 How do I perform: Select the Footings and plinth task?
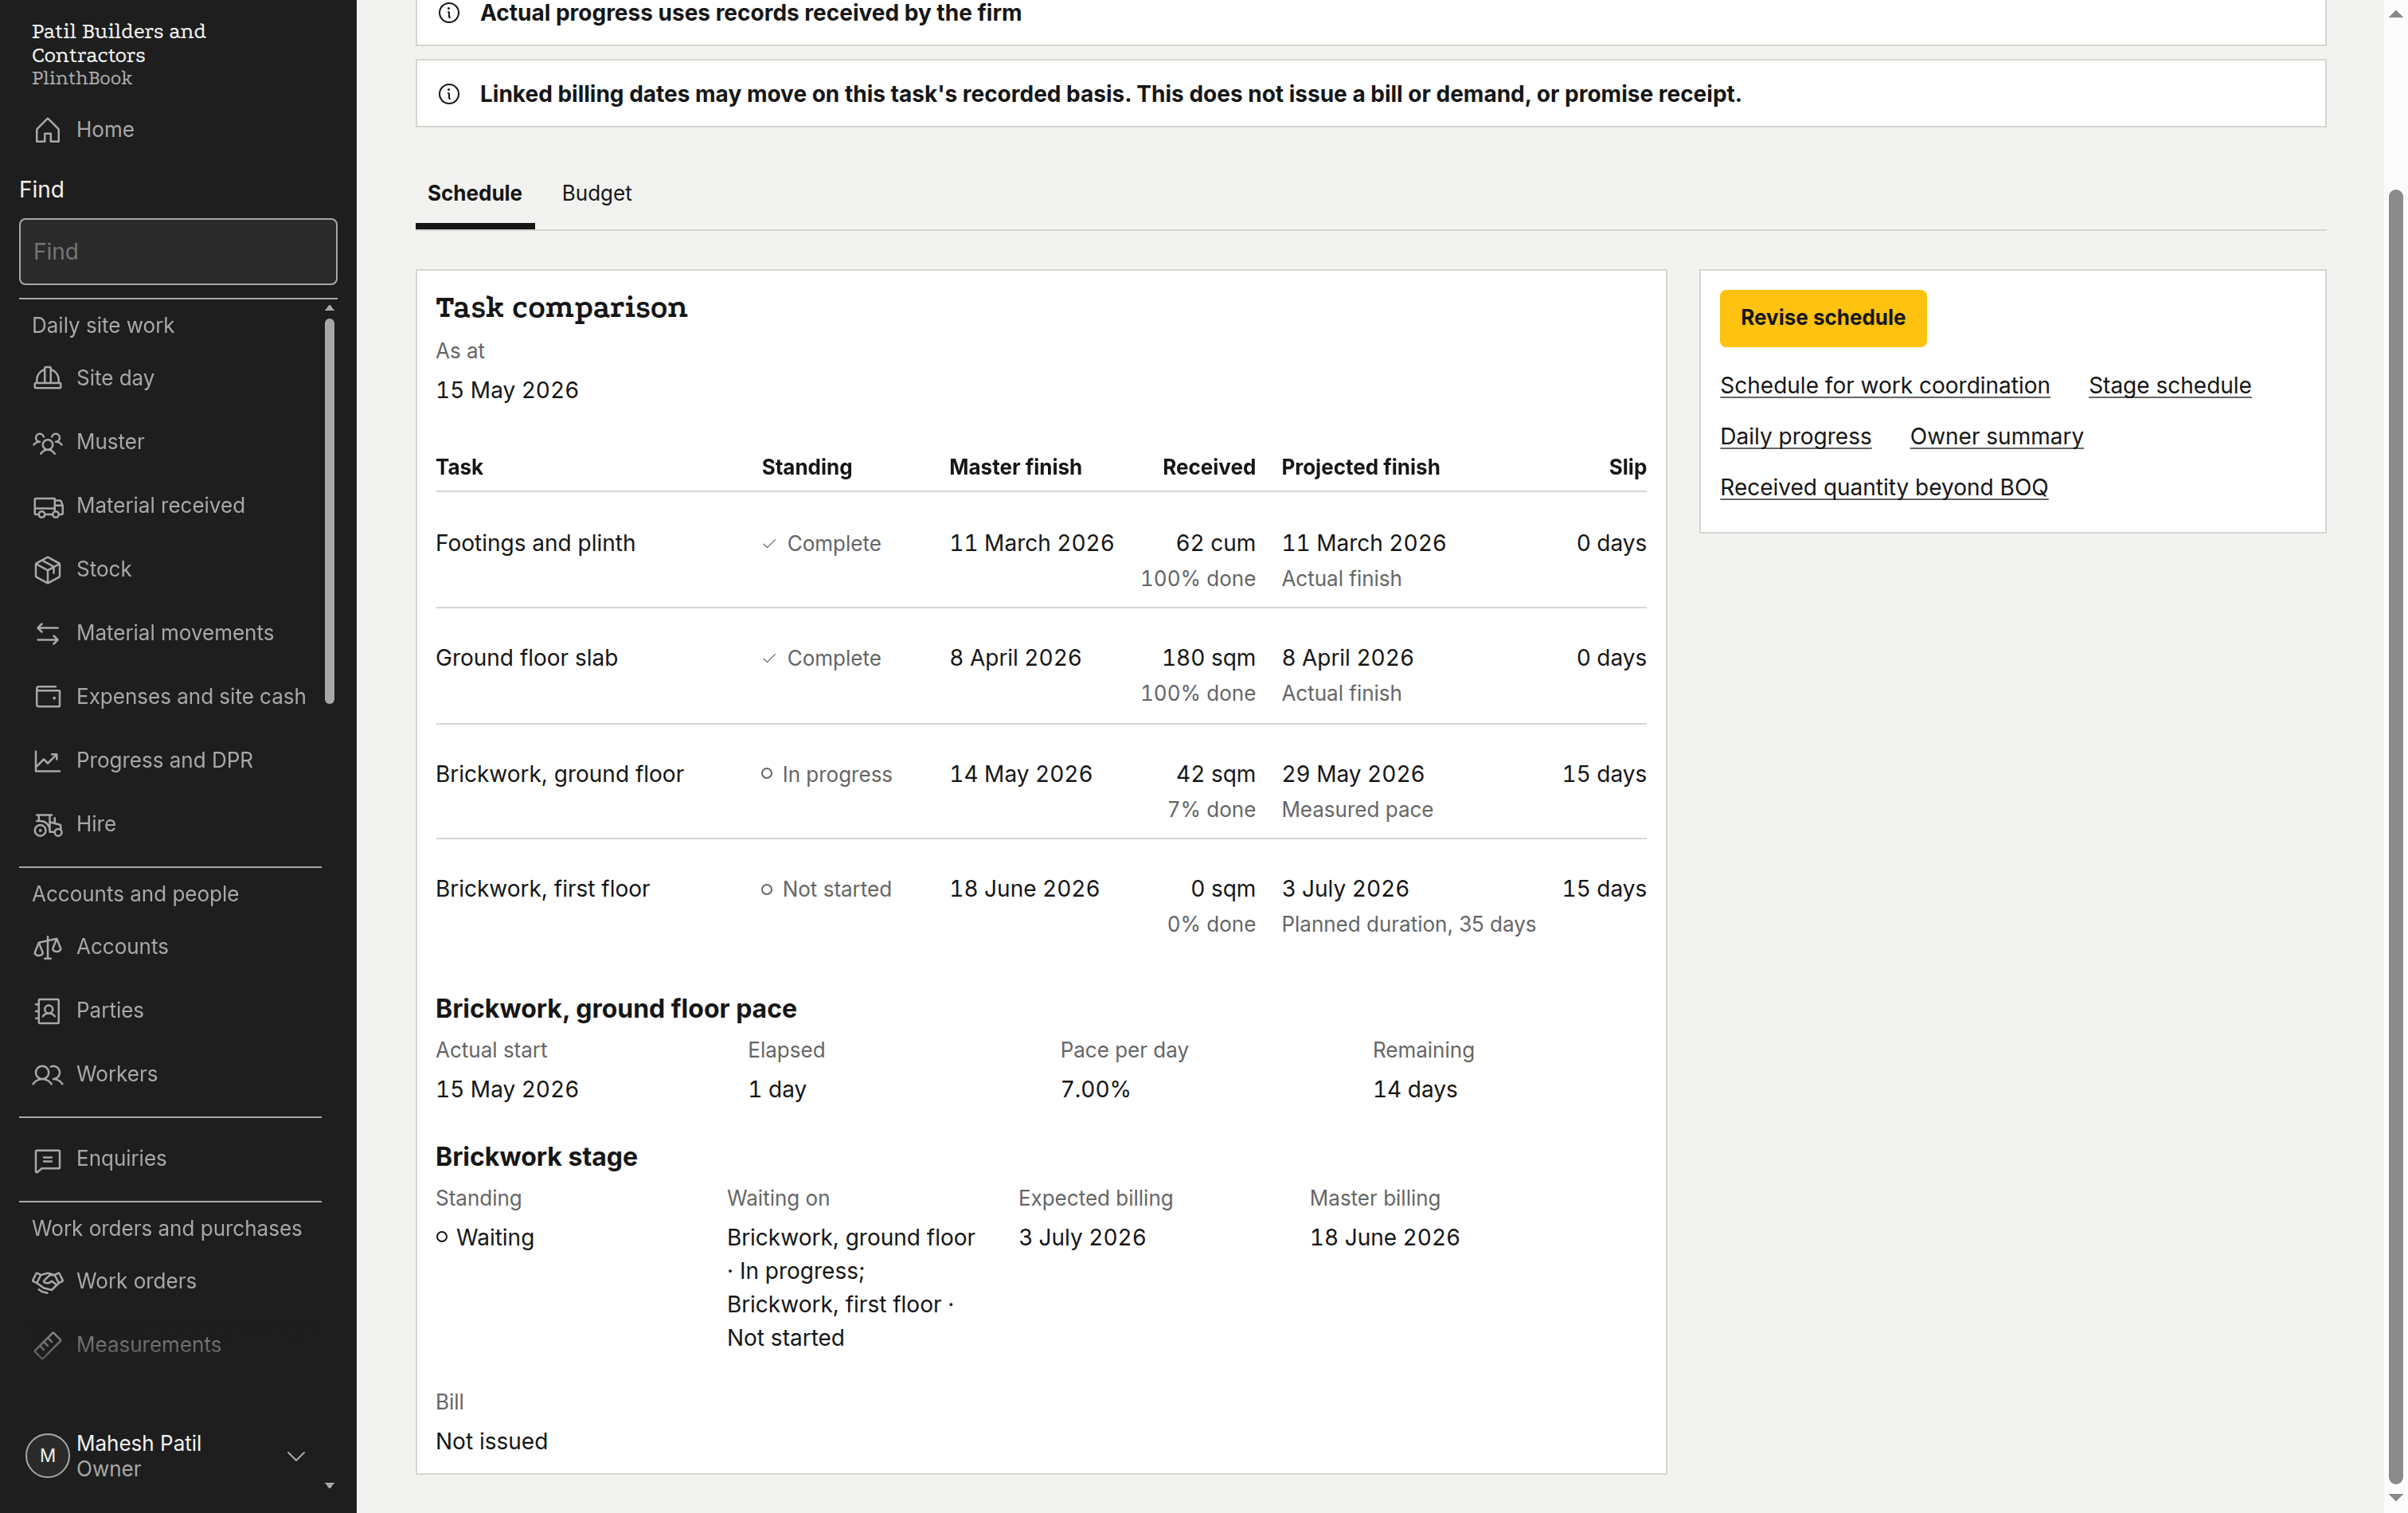click(535, 543)
